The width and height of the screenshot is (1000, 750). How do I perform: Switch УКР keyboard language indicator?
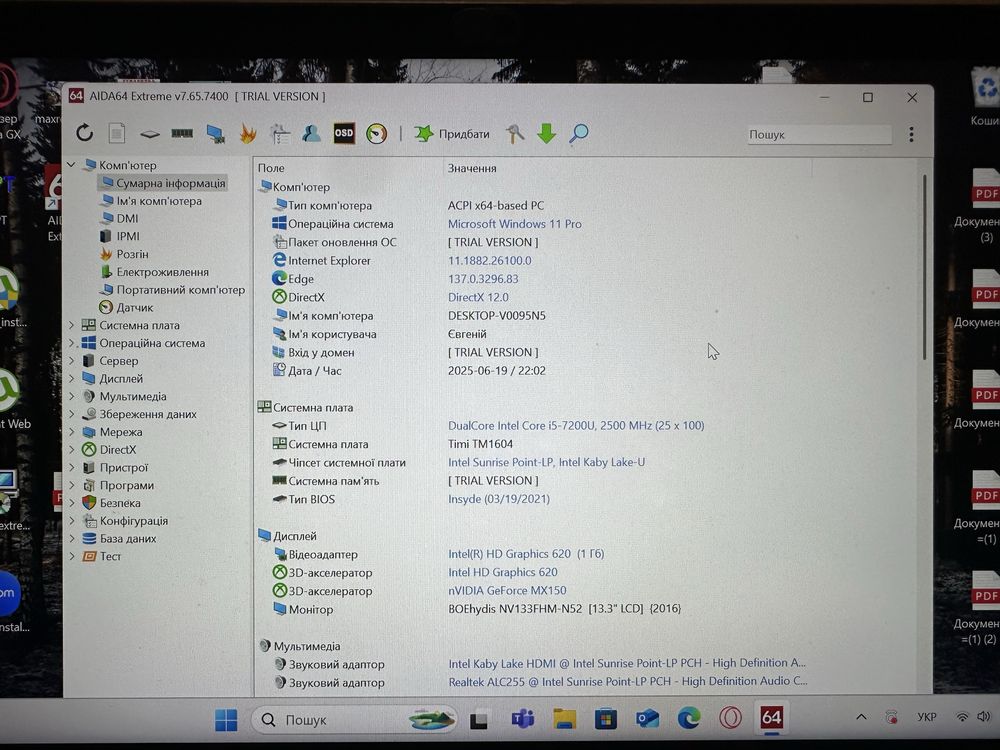coord(927,717)
